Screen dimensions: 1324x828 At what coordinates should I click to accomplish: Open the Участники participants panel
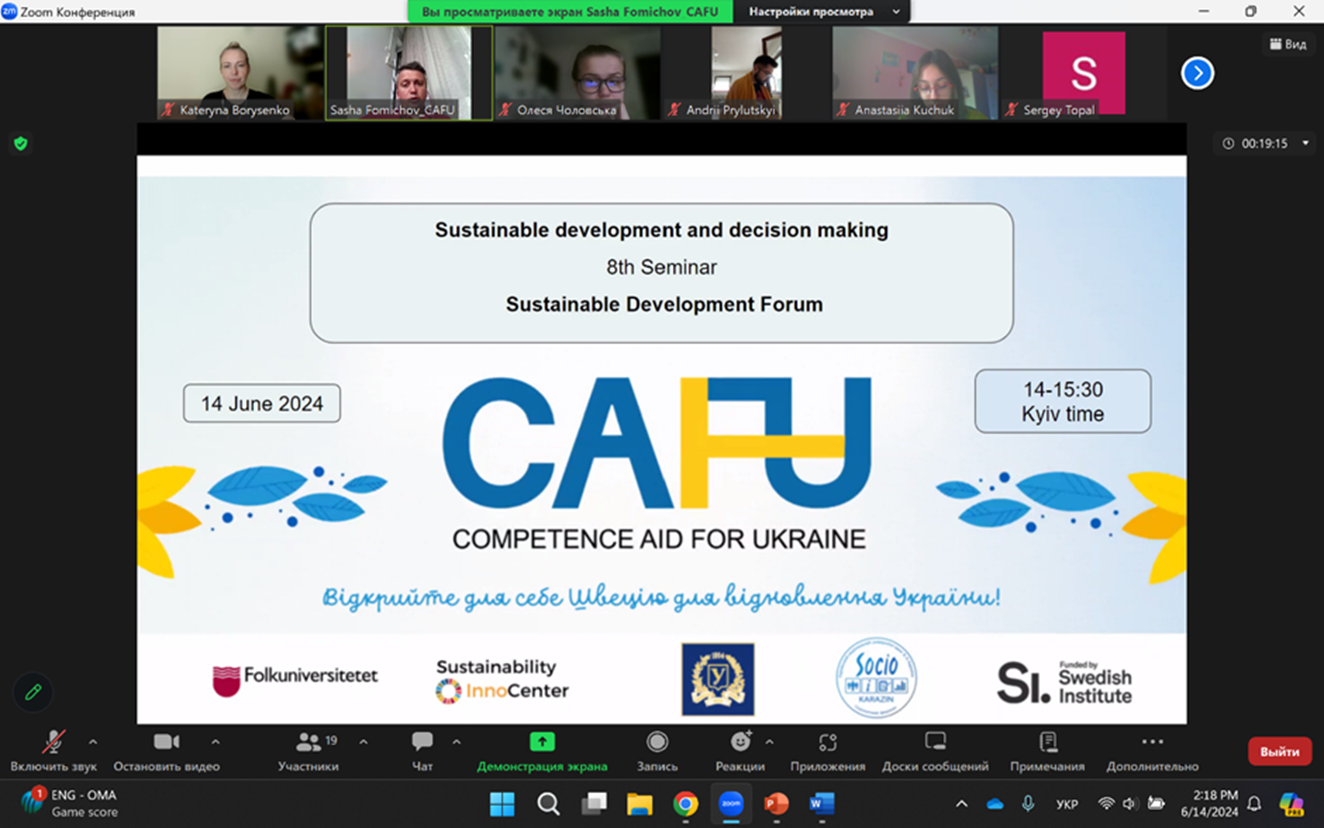[308, 743]
